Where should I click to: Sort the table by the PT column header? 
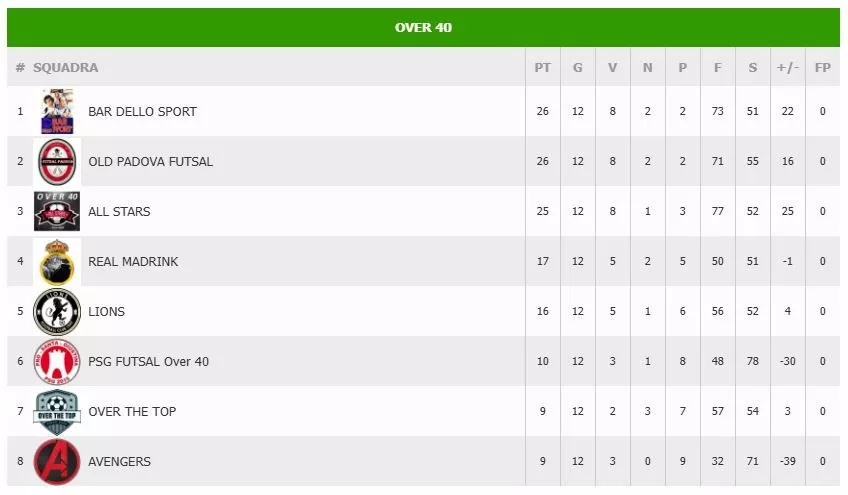(542, 68)
